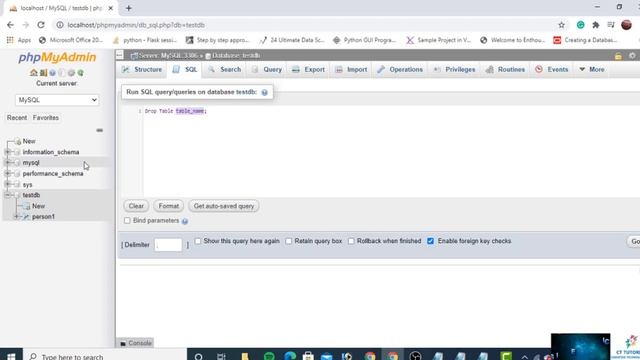Image resolution: width=640 pixels, height=360 pixels.
Task: Collapse all tree items with minus icon
Action: click(100, 130)
